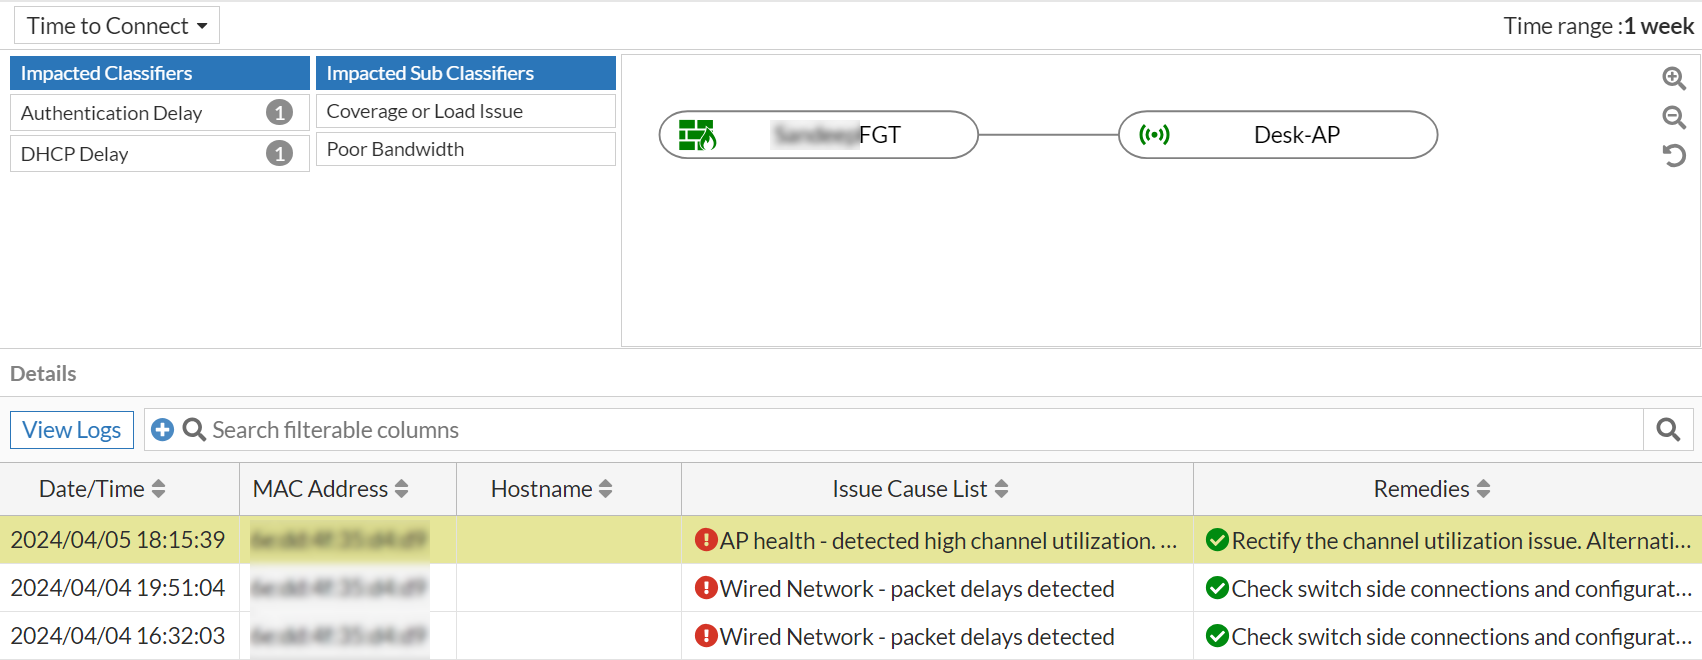
Task: Sort by the Issue Cause List column
Action: pos(1001,489)
